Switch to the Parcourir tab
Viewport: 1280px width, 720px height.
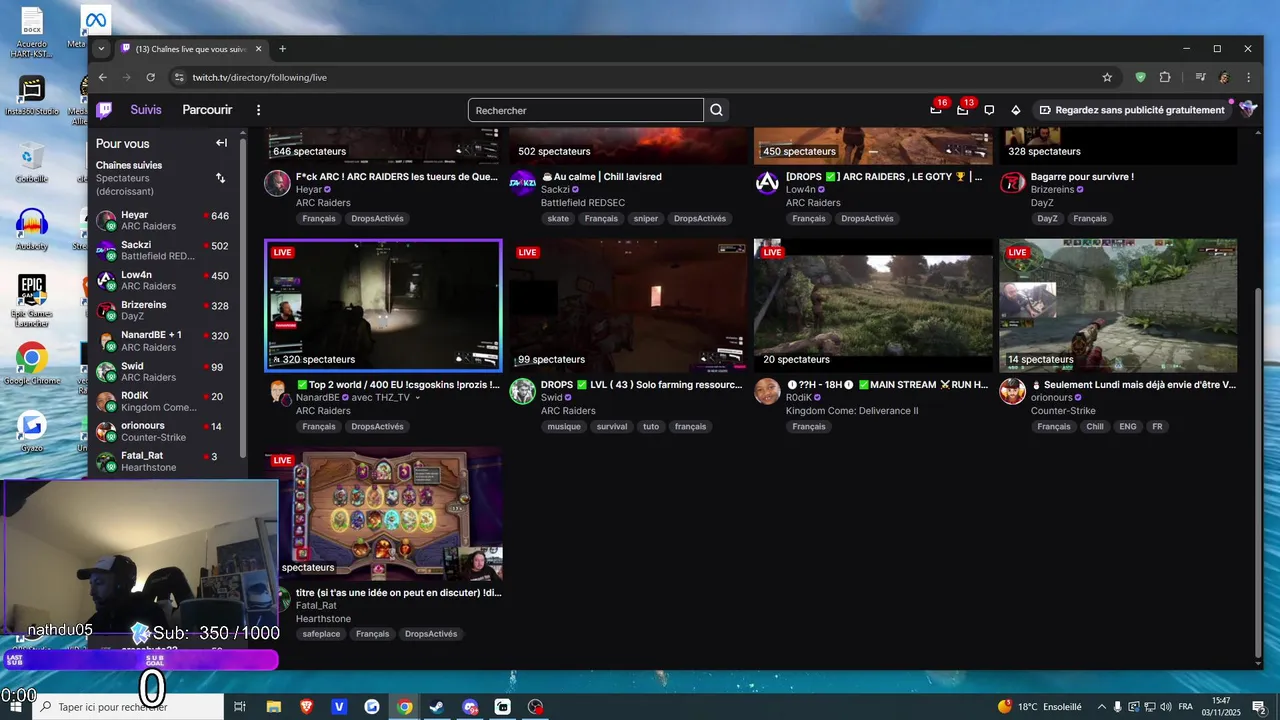[207, 110]
